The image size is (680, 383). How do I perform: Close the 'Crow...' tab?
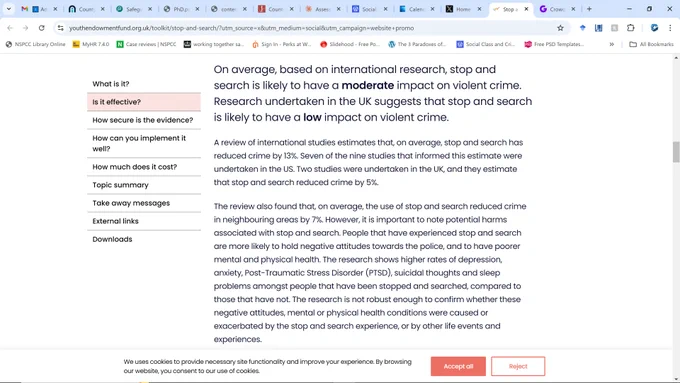pyautogui.click(x=573, y=9)
